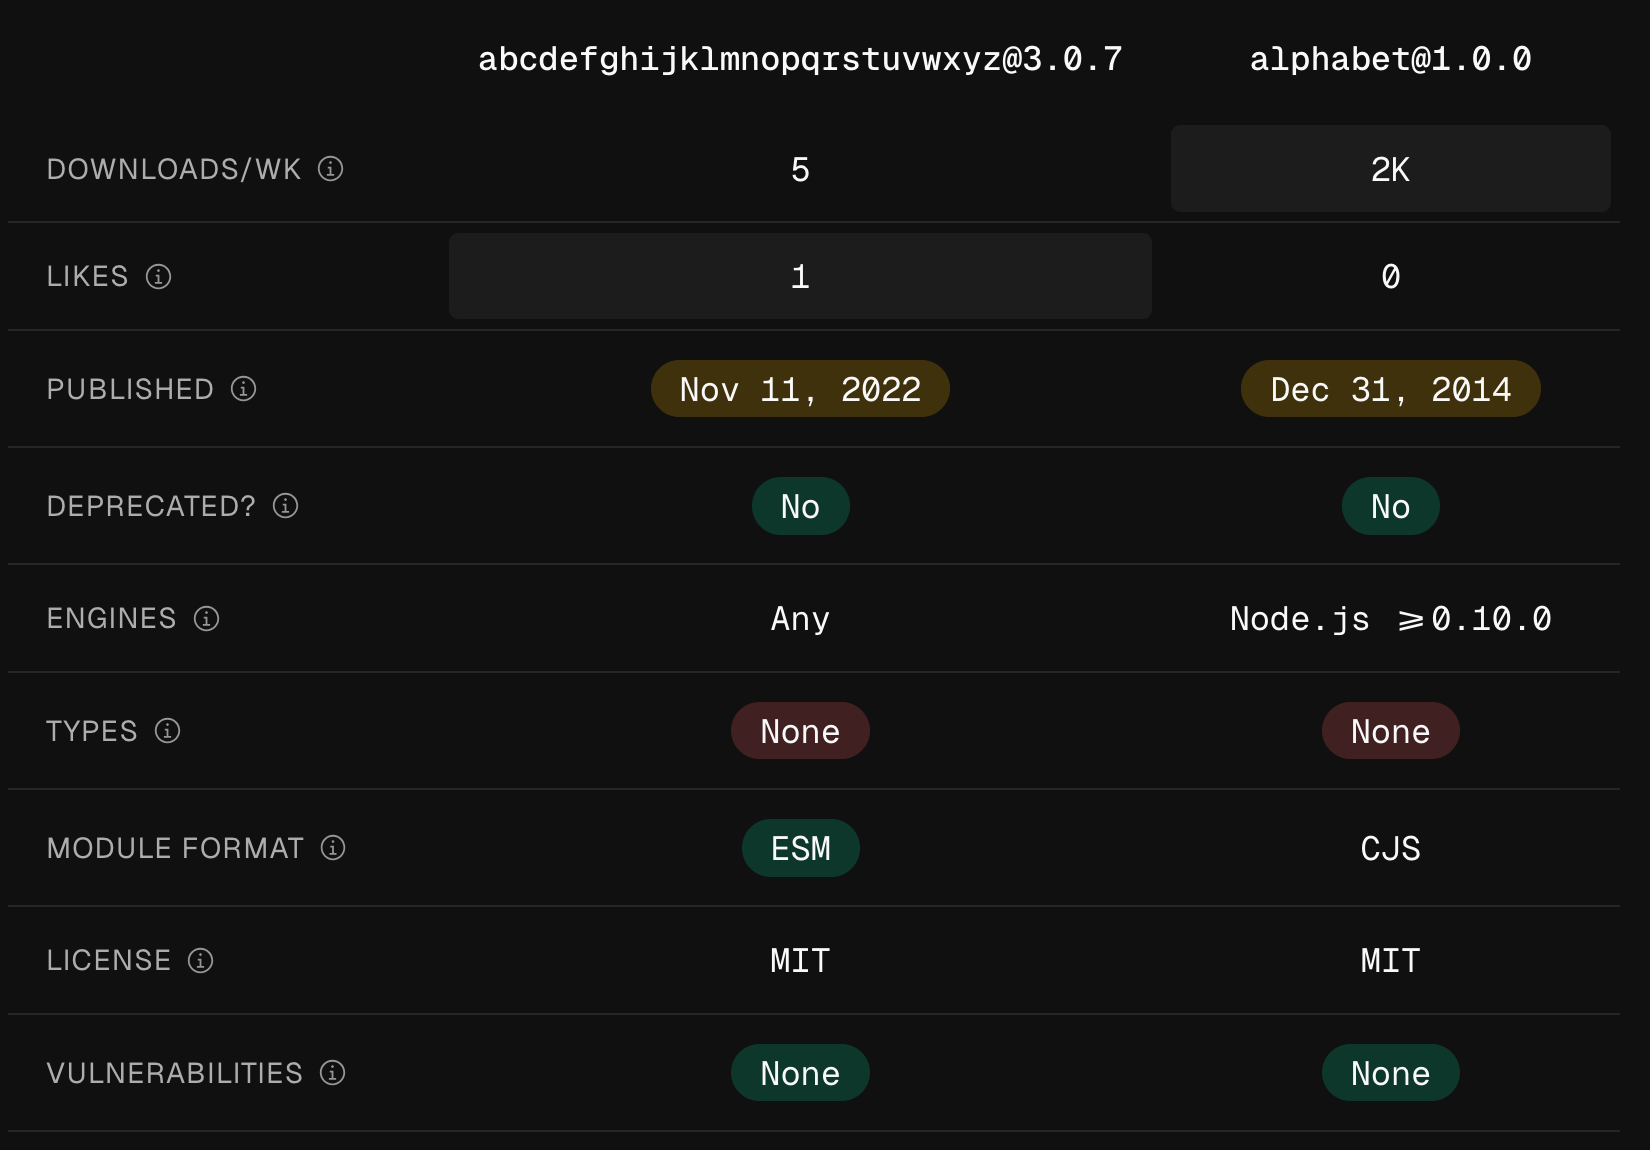Click the info icon next to Downloads/wk
The image size is (1650, 1150).
331,169
